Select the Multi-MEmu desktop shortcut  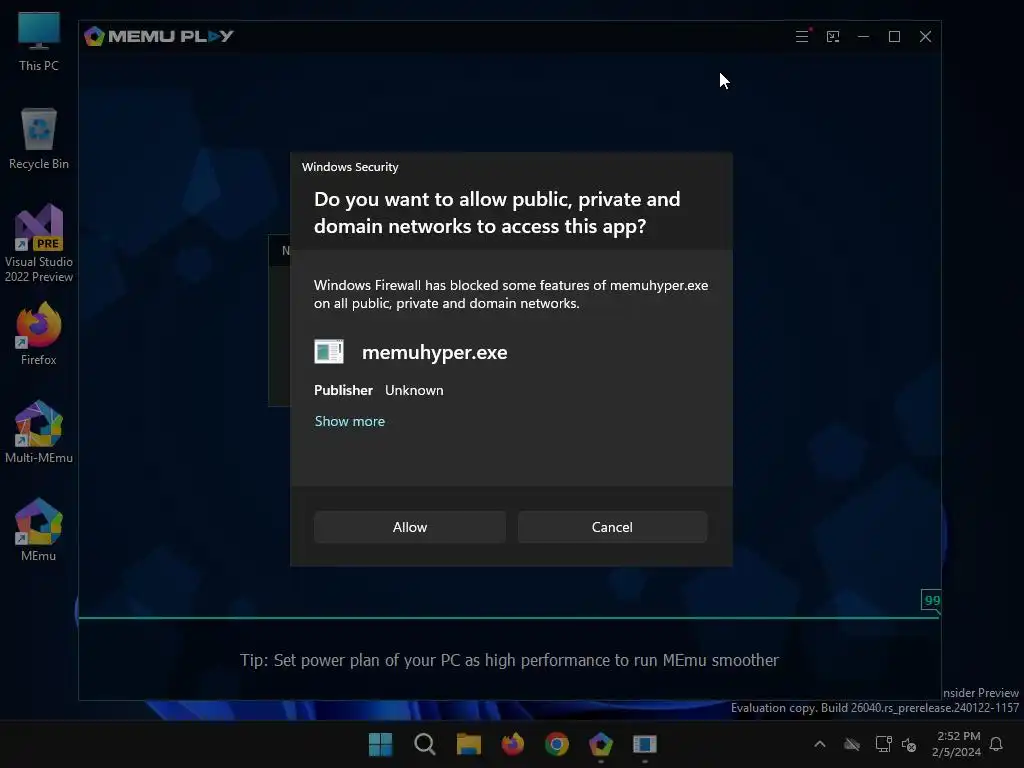point(39,432)
